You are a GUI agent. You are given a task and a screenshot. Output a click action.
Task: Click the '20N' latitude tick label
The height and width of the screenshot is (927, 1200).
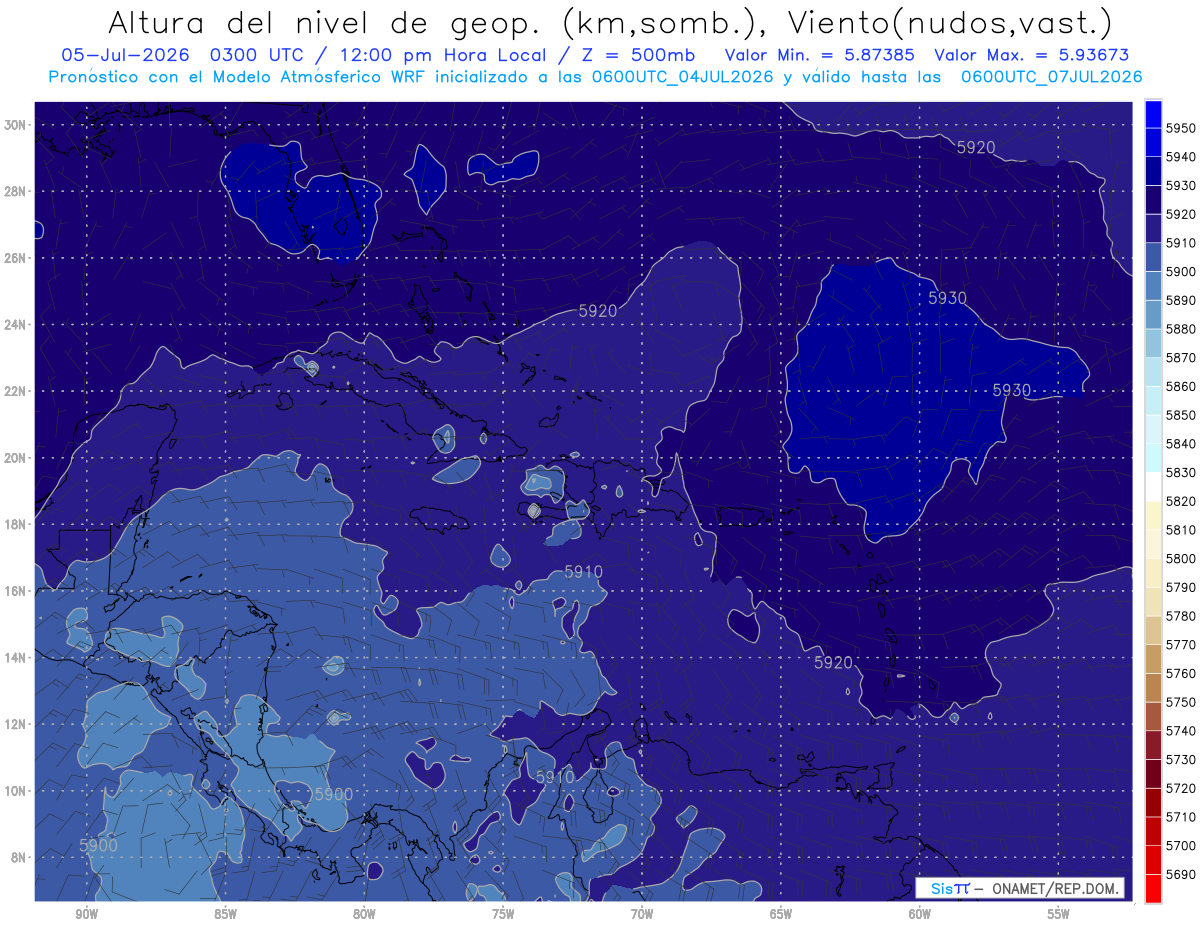15,458
